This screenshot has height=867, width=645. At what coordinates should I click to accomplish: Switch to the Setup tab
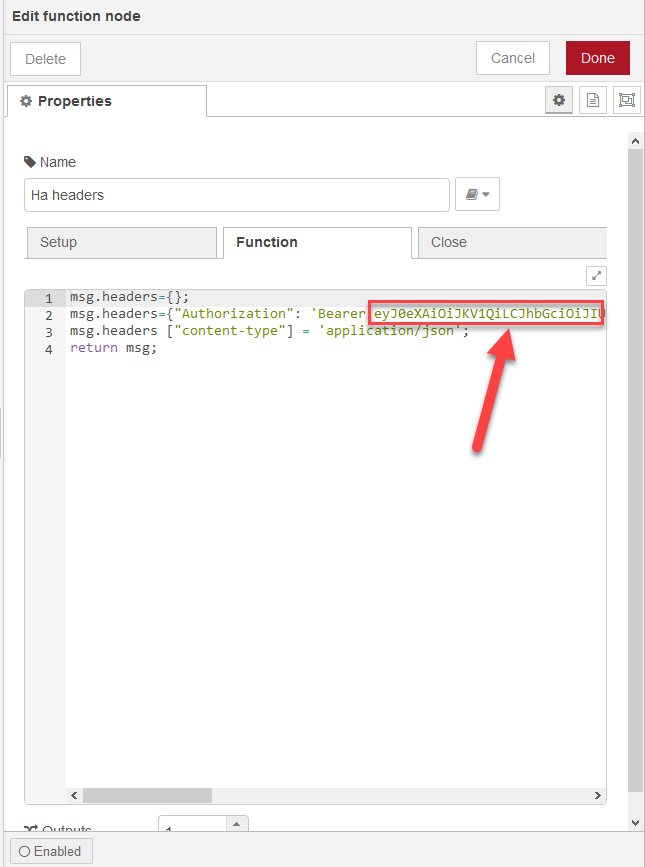tap(120, 243)
